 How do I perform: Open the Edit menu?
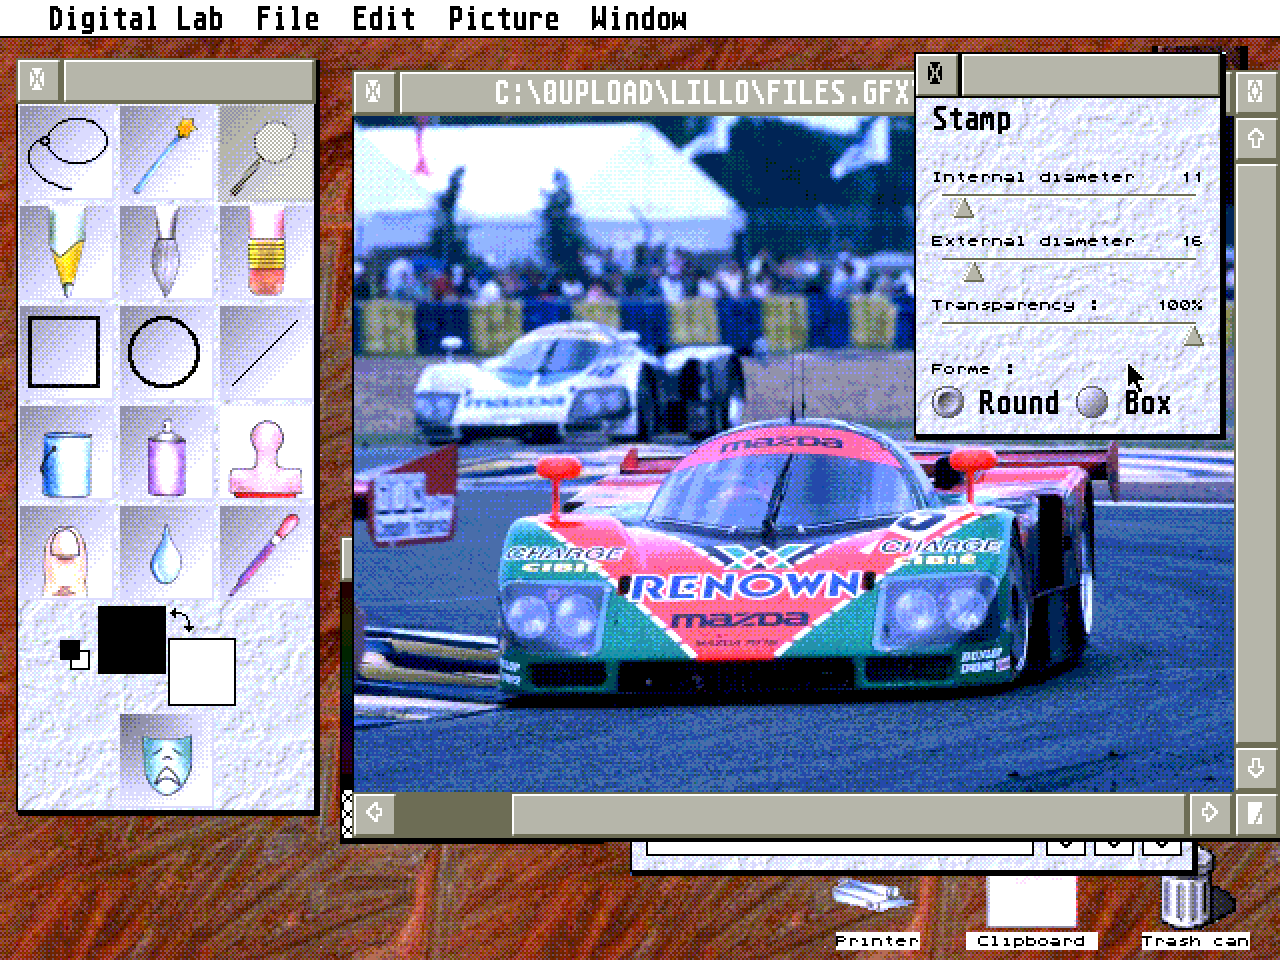[x=383, y=18]
